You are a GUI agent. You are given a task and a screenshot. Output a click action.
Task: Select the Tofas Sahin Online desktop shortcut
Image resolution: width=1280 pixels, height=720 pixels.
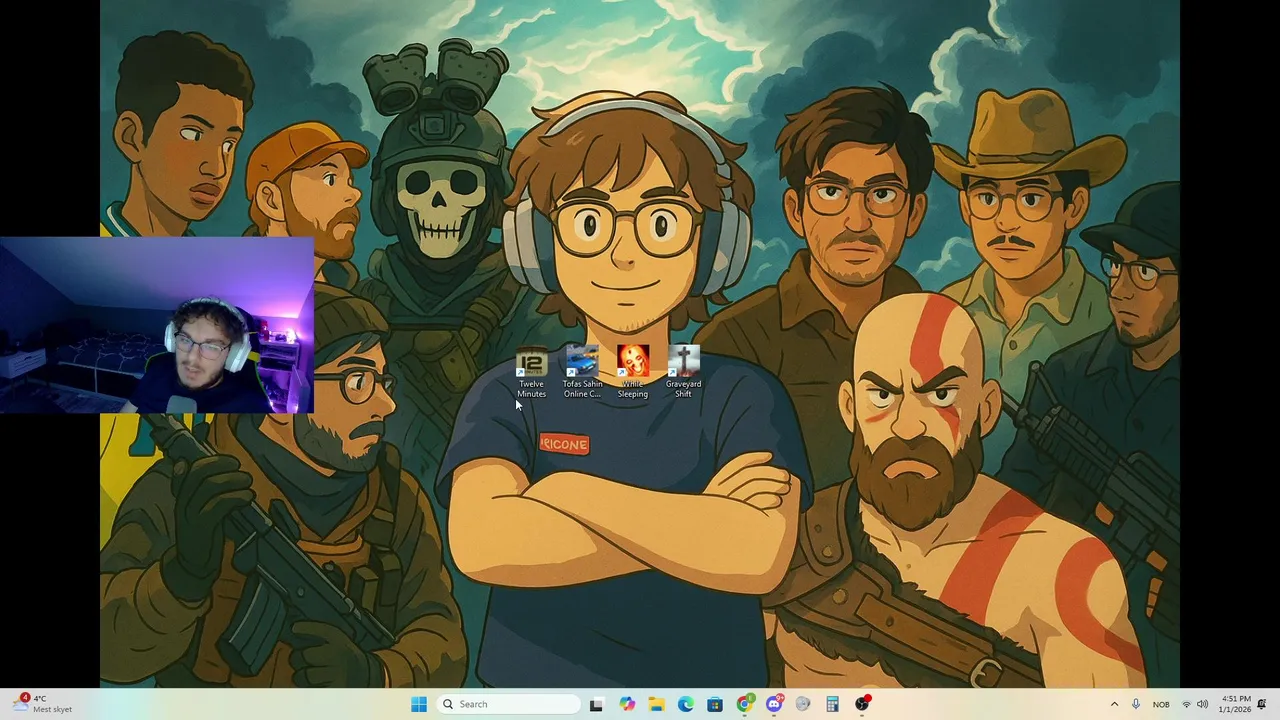point(582,373)
